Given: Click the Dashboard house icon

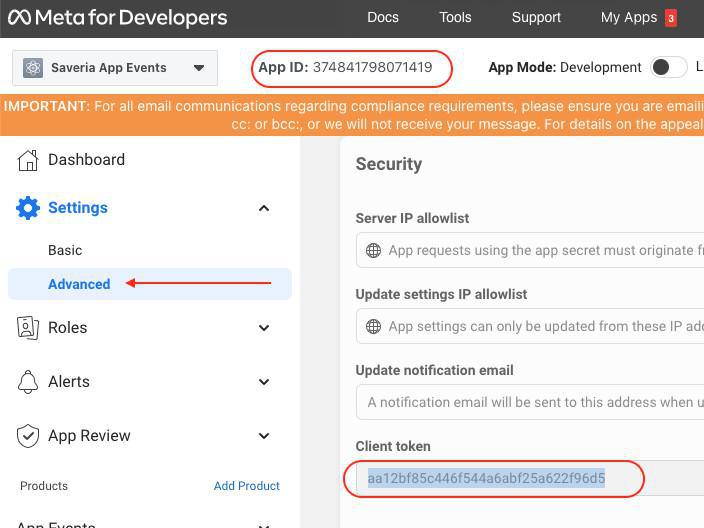Looking at the screenshot, I should click(29, 160).
